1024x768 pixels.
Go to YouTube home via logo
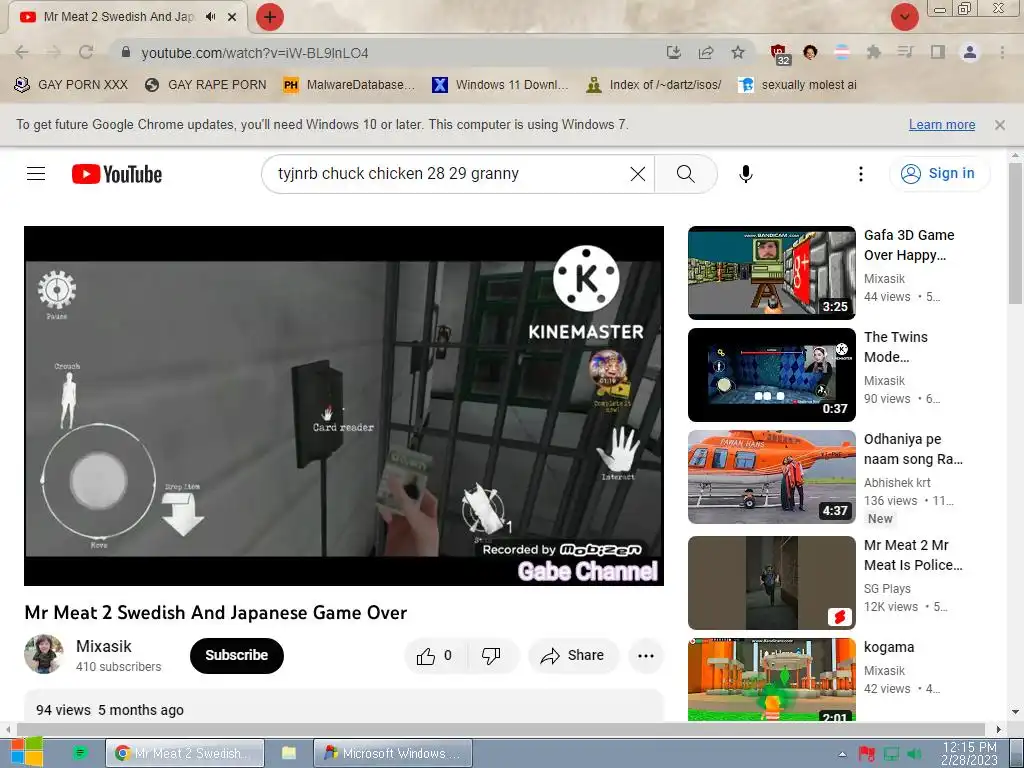pos(117,174)
